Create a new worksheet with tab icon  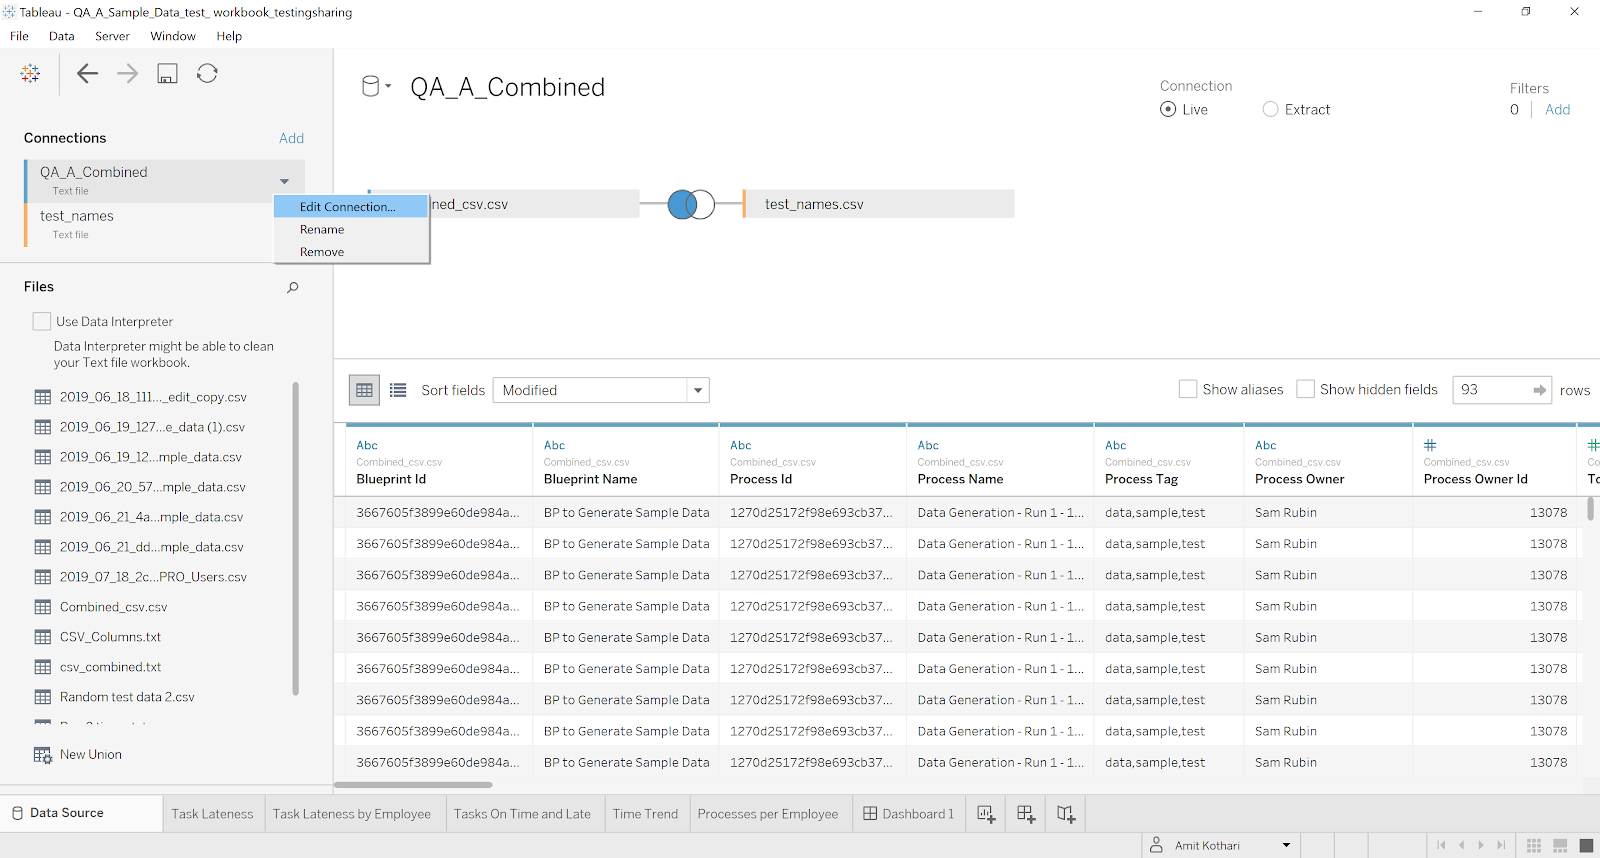pos(986,814)
